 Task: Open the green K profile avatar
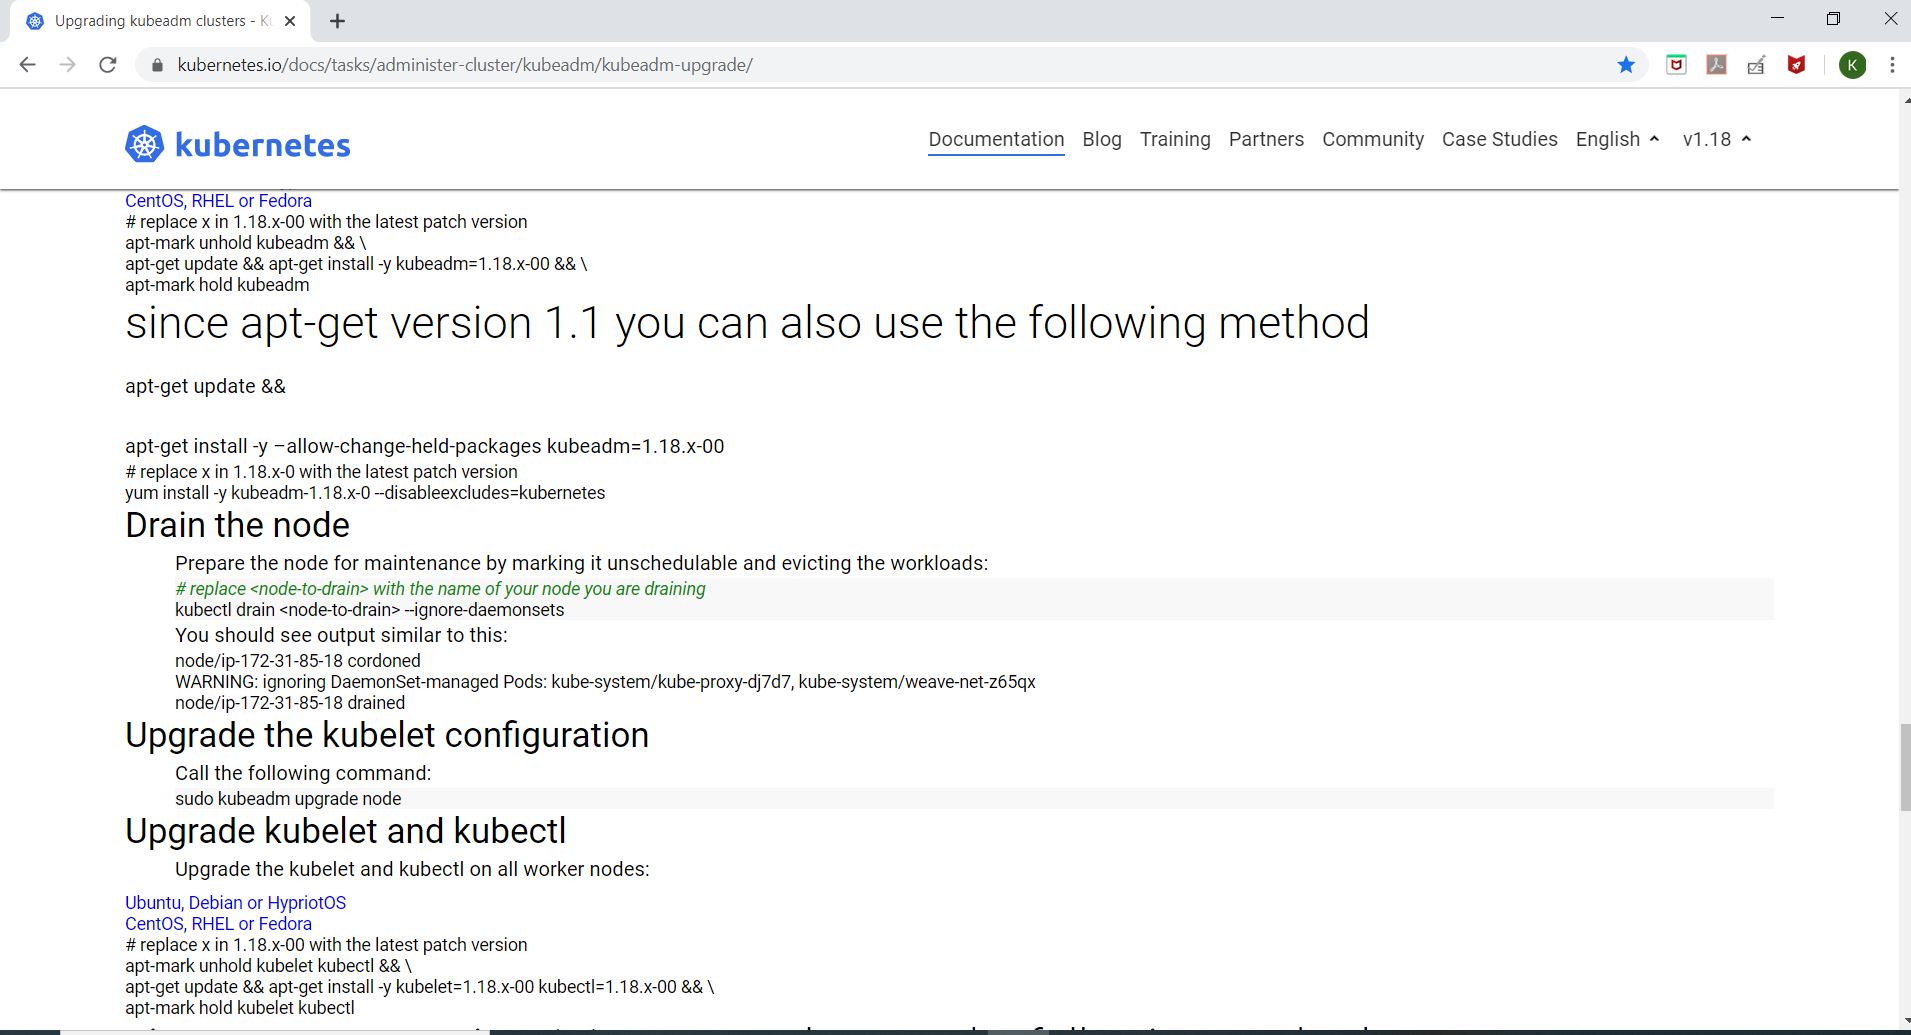[x=1852, y=65]
